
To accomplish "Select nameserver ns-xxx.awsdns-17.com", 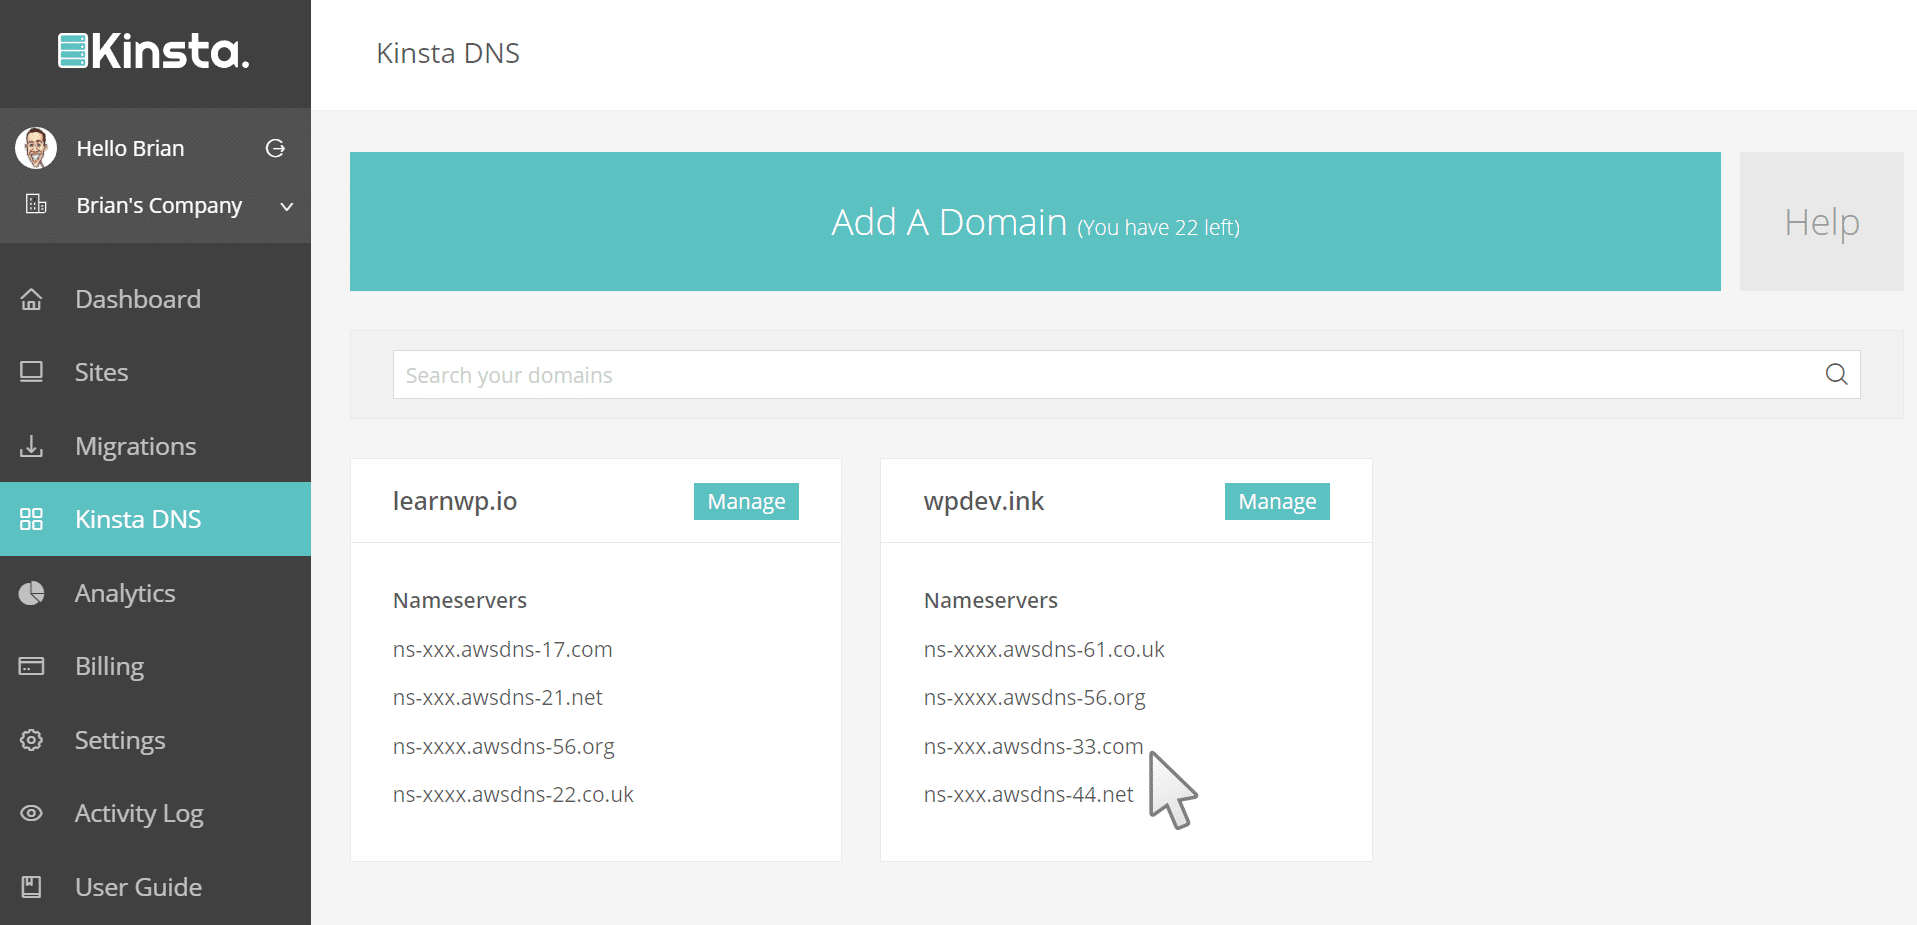I will pyautogui.click(x=503, y=650).
